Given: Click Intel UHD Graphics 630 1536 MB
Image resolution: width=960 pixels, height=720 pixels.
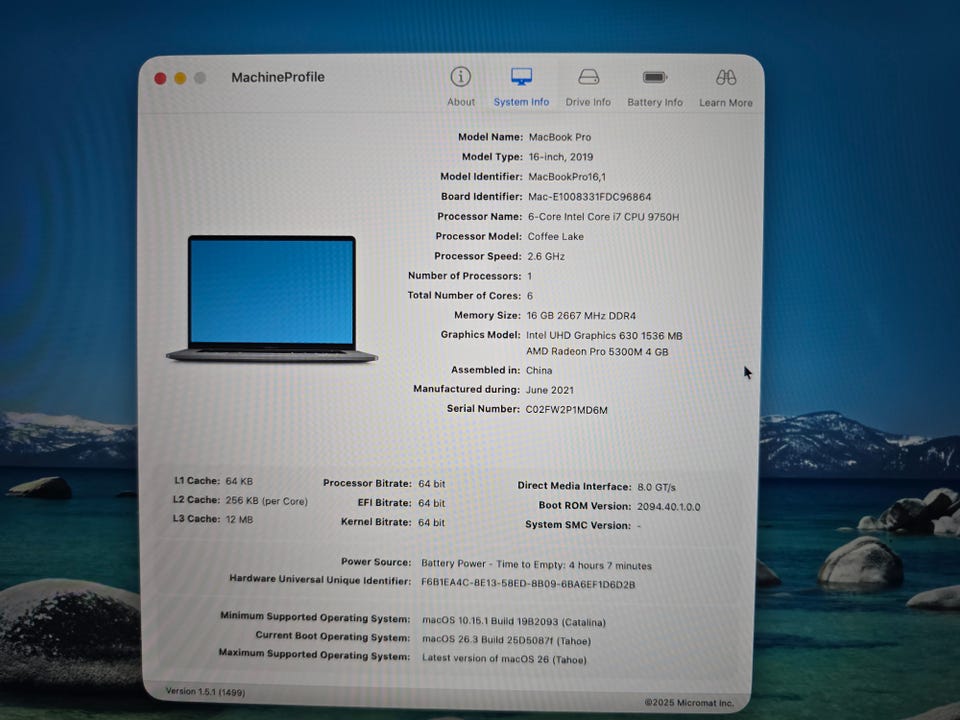Looking at the screenshot, I should (604, 336).
